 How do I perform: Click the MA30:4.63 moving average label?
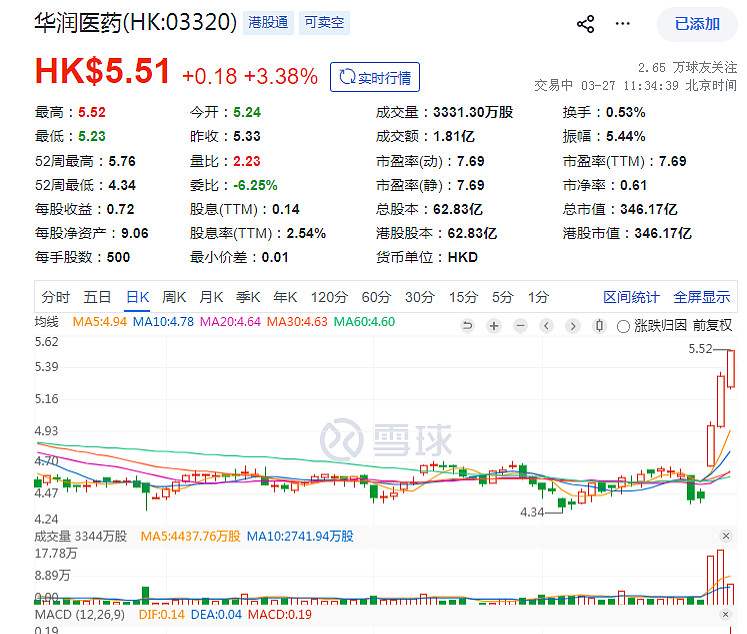coord(297,322)
